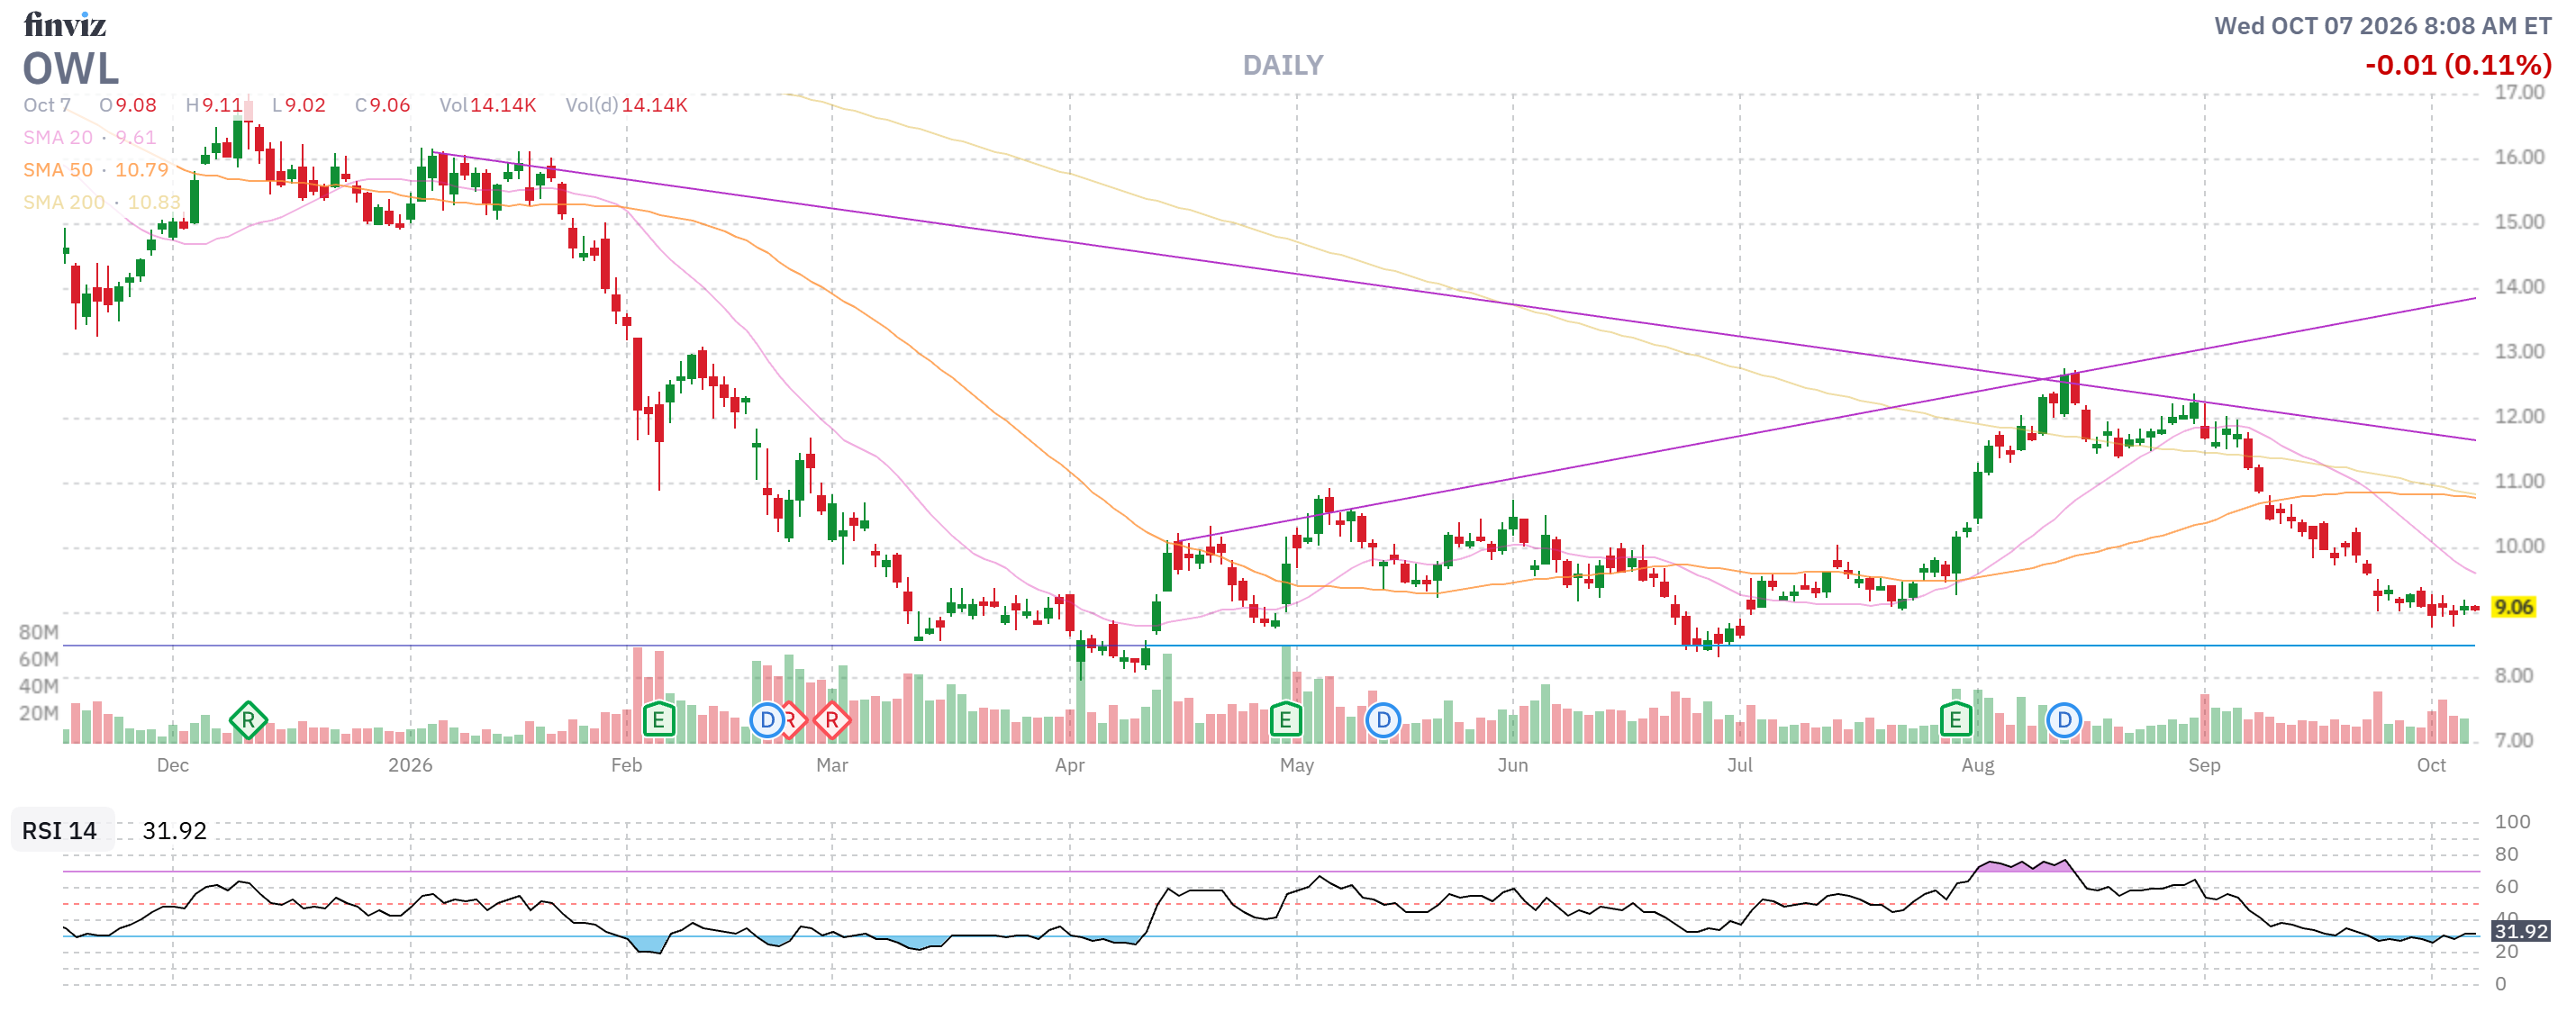Click the blue D dividend marker in mid-May
The width and height of the screenshot is (2576, 1012).
(x=1383, y=720)
